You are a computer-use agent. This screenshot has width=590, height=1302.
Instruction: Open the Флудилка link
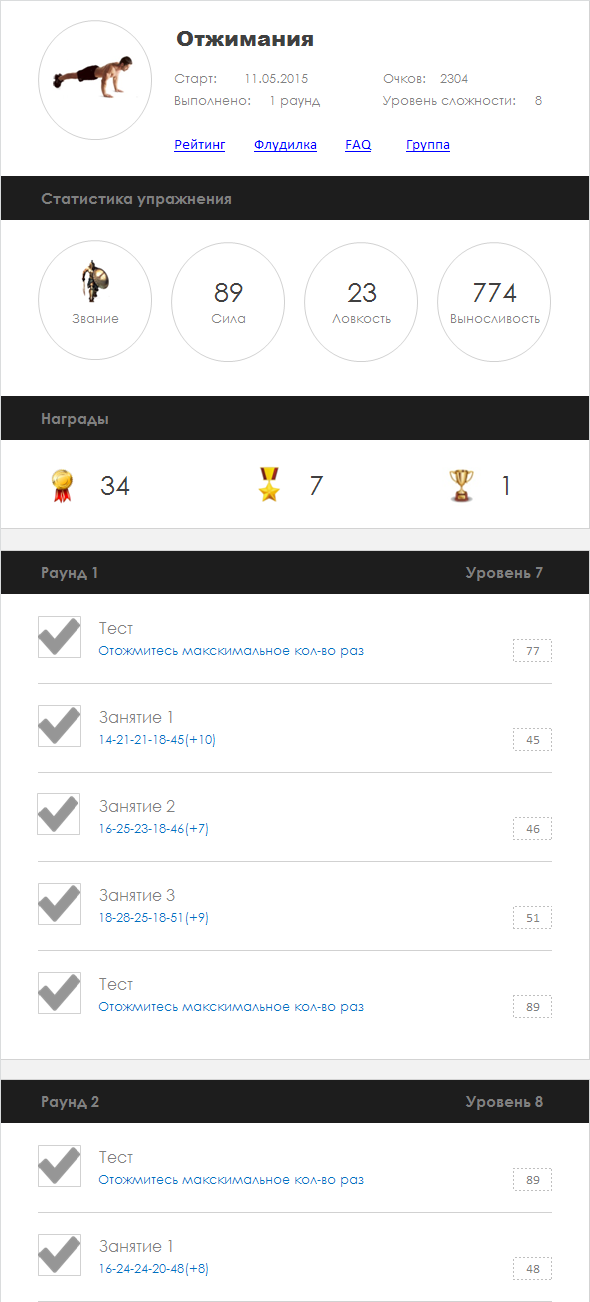[285, 145]
